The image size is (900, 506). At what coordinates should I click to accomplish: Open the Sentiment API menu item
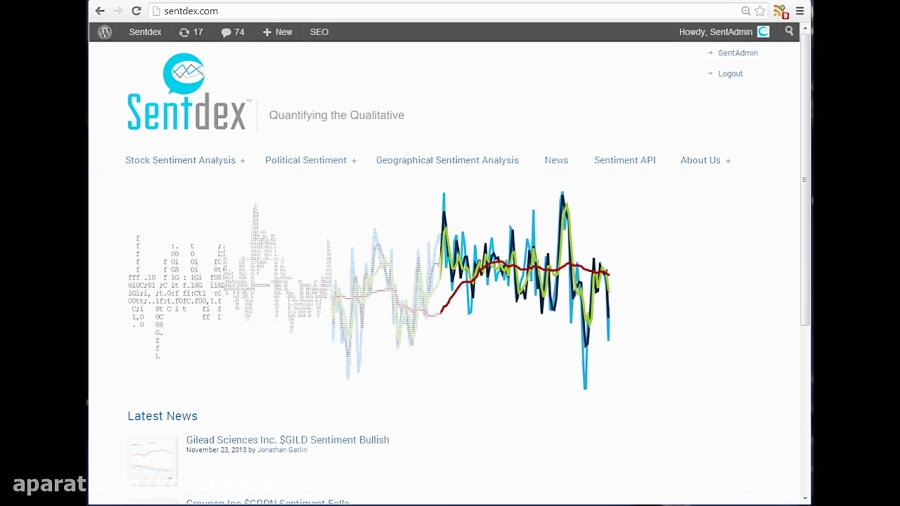[x=624, y=160]
